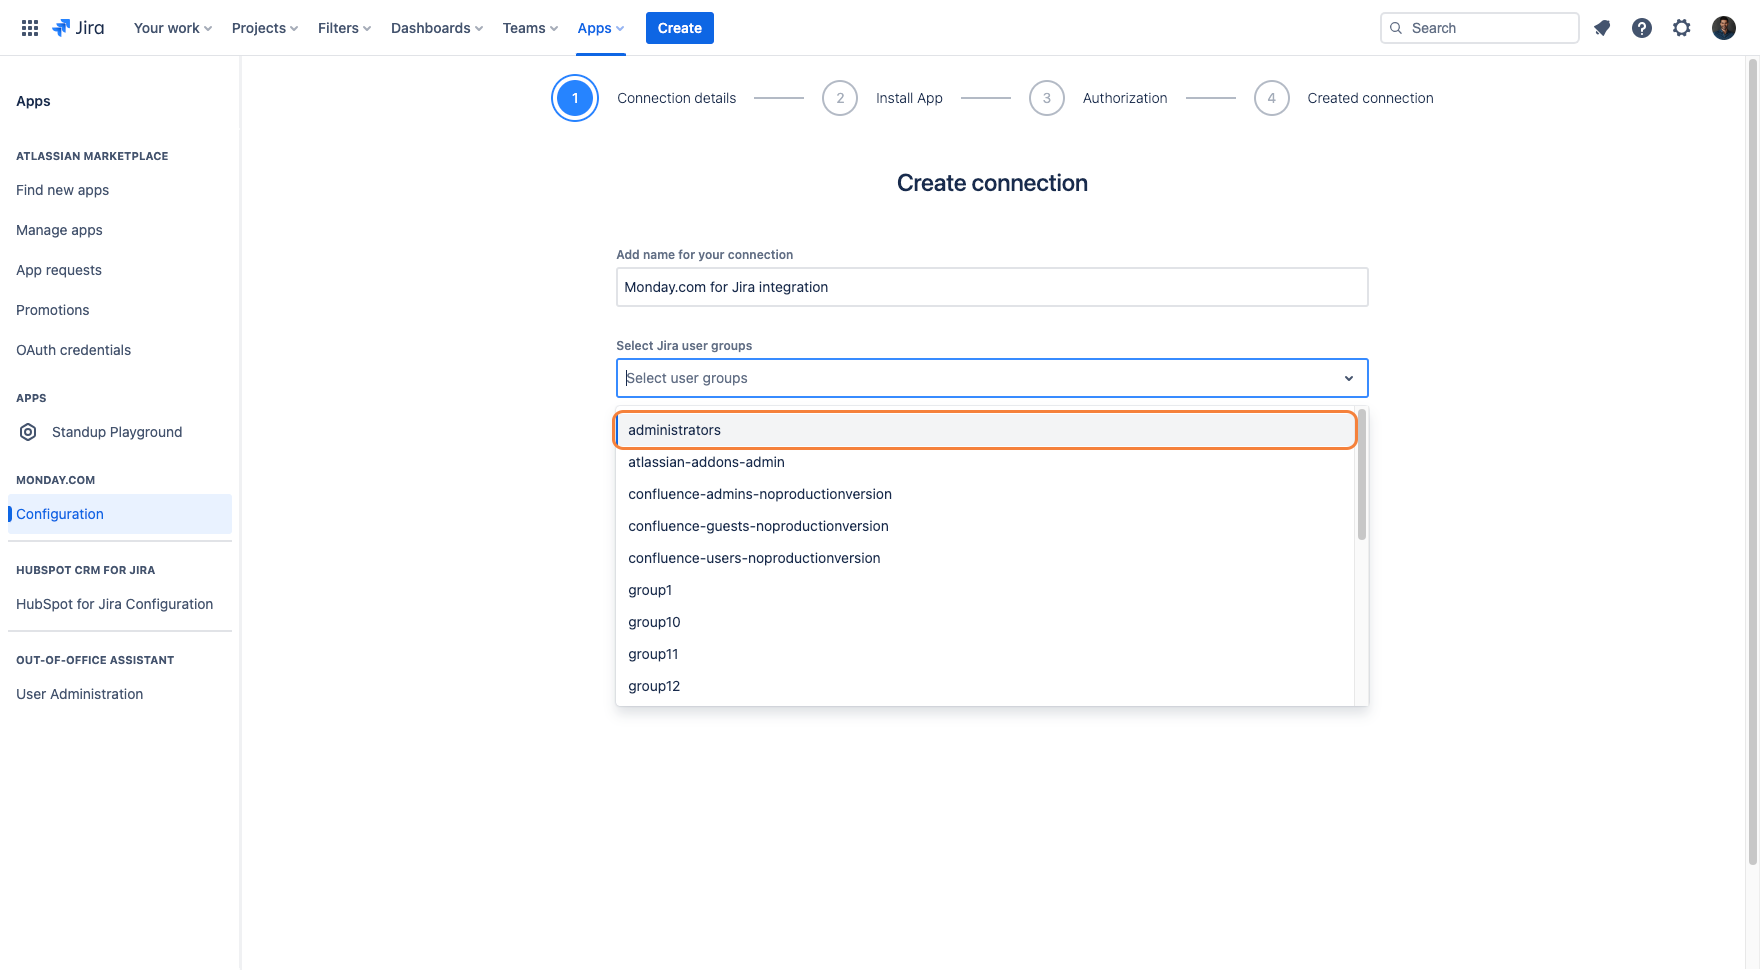Click the Install App step label
This screenshot has height=970, width=1760.
[909, 98]
